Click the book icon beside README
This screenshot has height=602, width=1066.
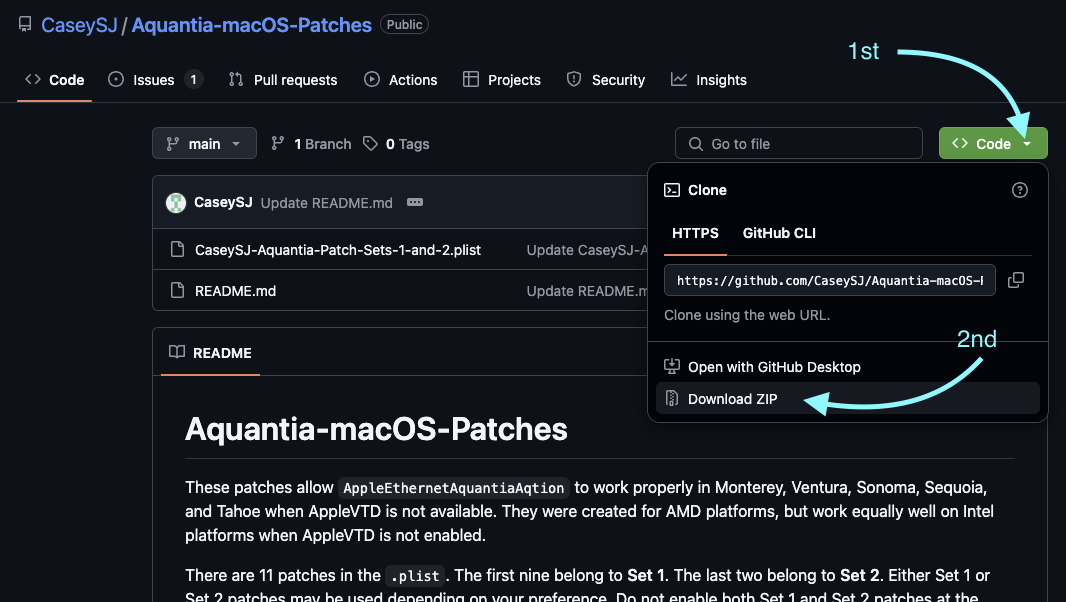(177, 352)
